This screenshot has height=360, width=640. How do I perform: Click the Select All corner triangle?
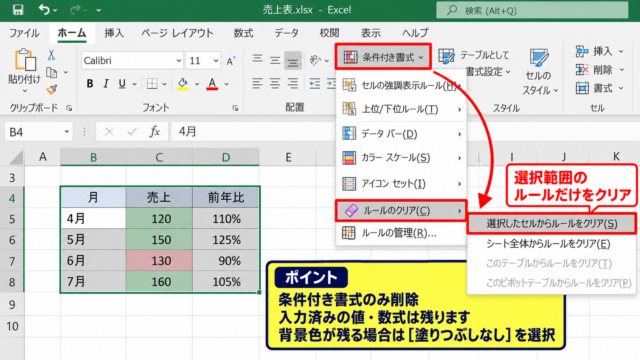16,157
